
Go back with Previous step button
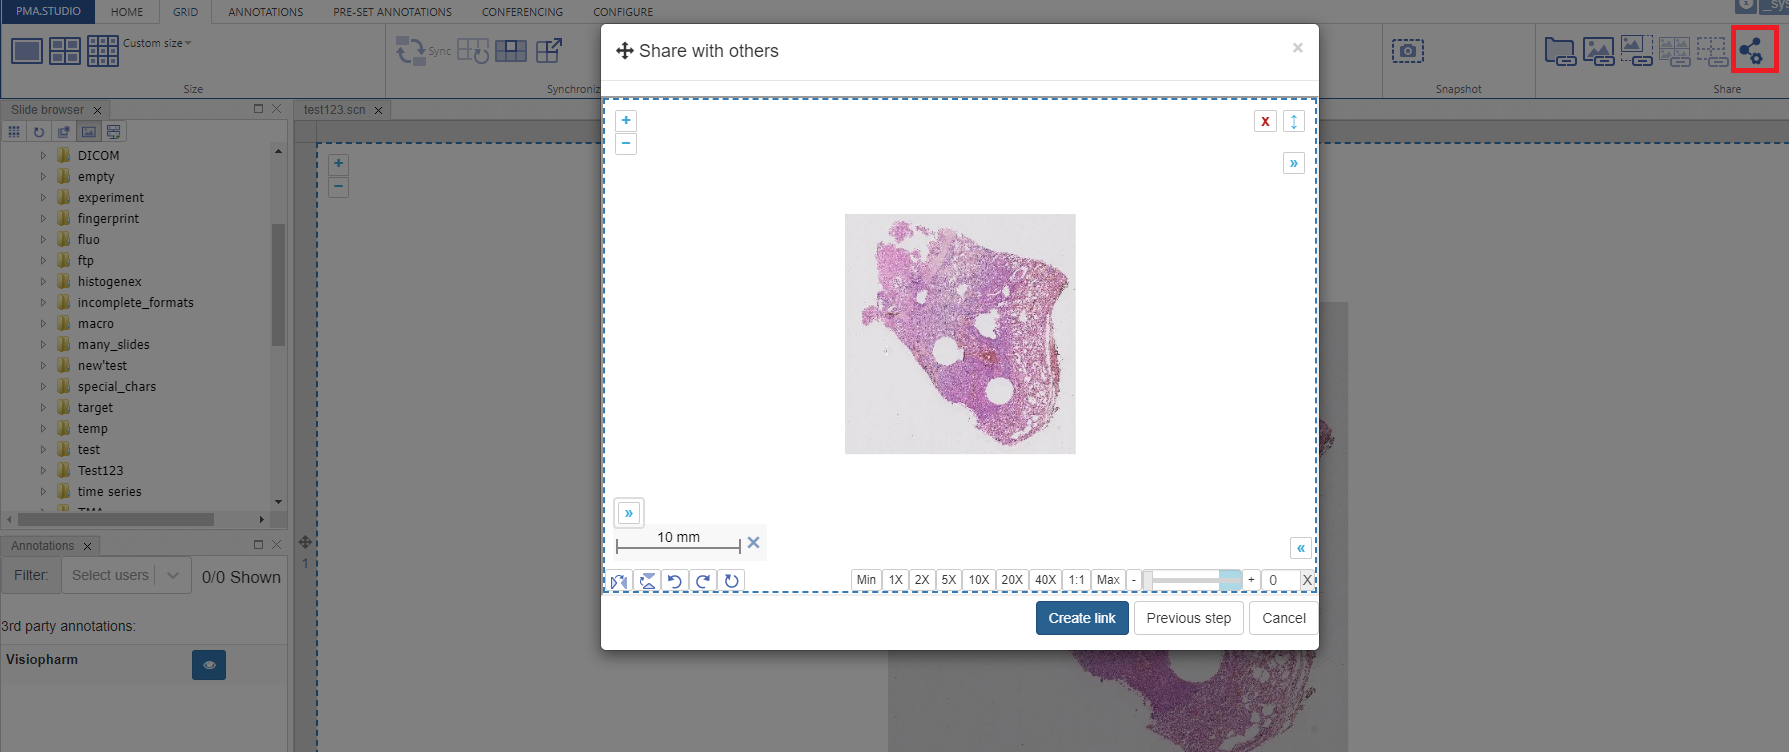pyautogui.click(x=1188, y=618)
